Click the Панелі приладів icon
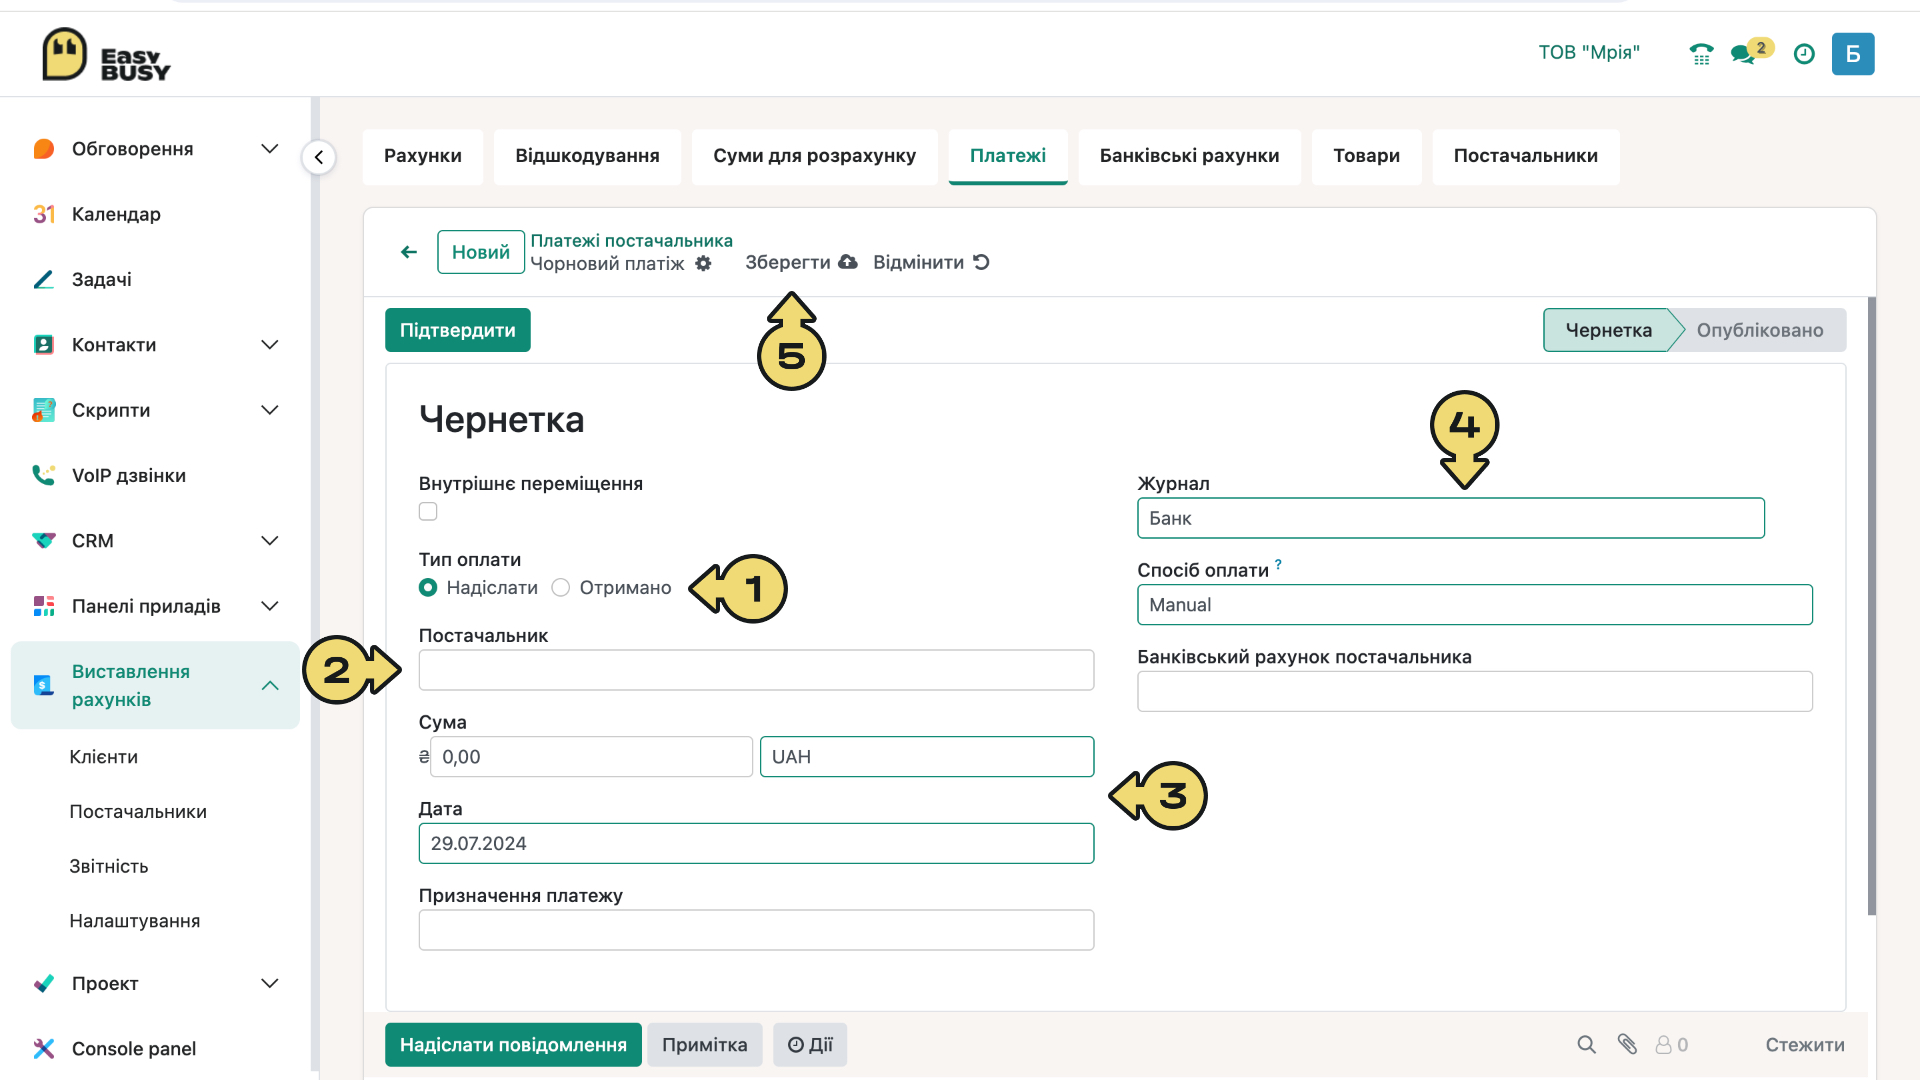 43,606
